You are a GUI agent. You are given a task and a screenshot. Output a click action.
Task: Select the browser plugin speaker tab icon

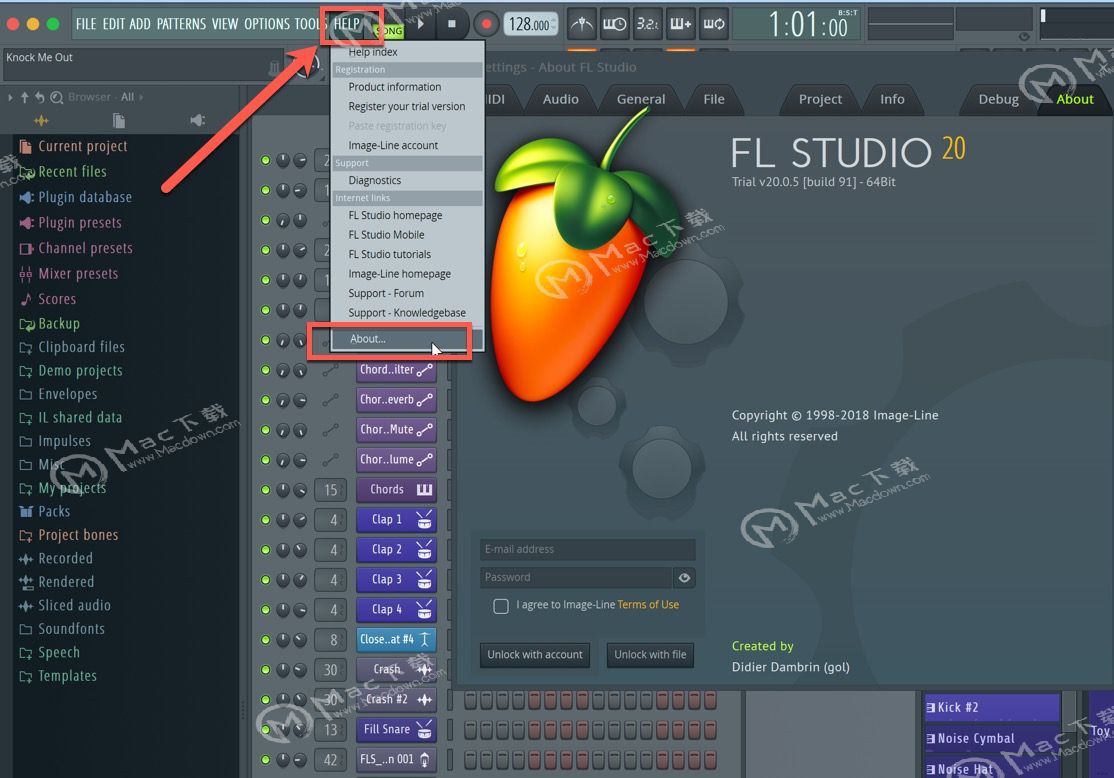(x=198, y=120)
